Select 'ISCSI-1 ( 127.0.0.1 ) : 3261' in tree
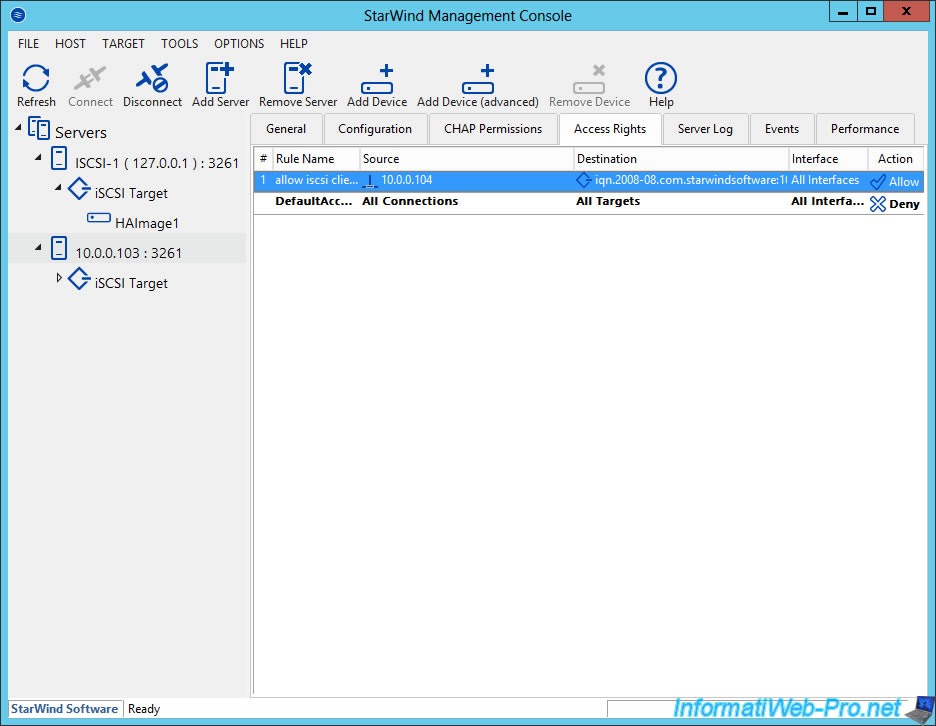The height and width of the screenshot is (726, 936). tap(157, 163)
